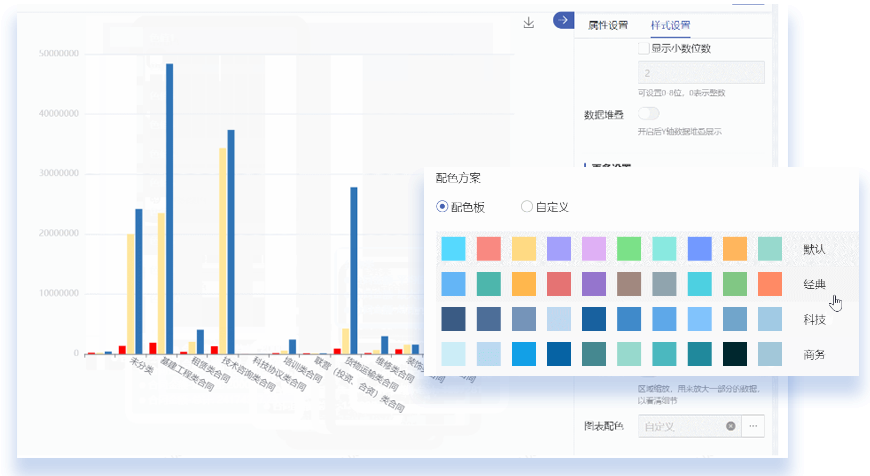Viewport: 870px width, 476px height.
Task: Pick the last light blue swatch in 科技 row
Action: (770, 319)
